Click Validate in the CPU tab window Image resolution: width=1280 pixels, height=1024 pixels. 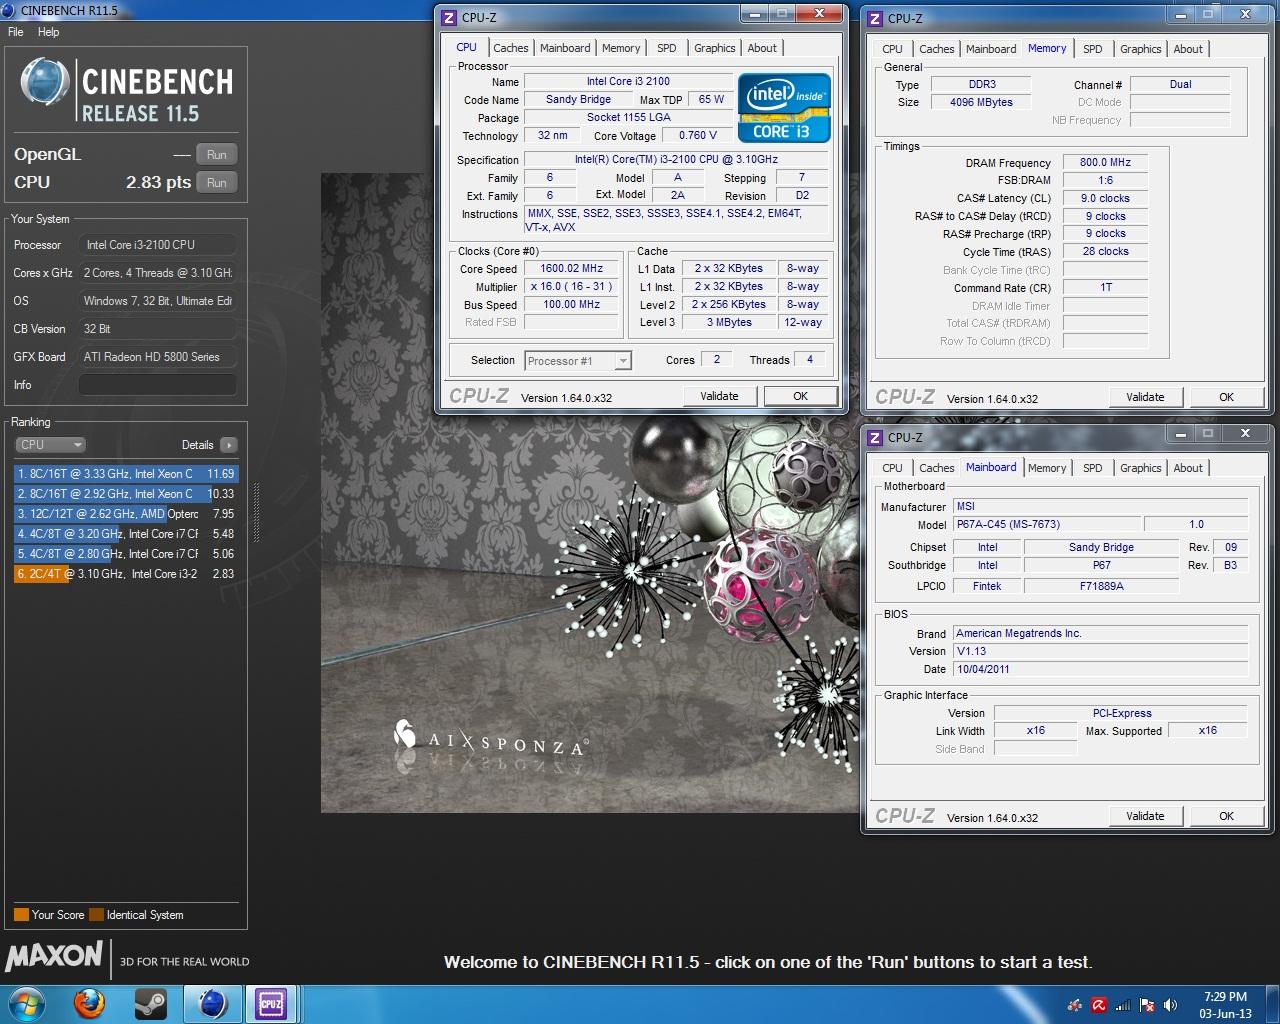click(x=719, y=396)
